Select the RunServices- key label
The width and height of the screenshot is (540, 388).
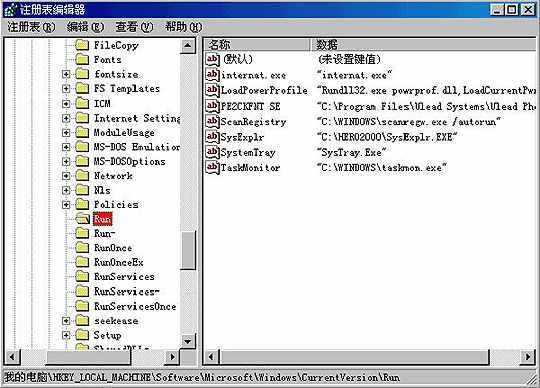(127, 292)
